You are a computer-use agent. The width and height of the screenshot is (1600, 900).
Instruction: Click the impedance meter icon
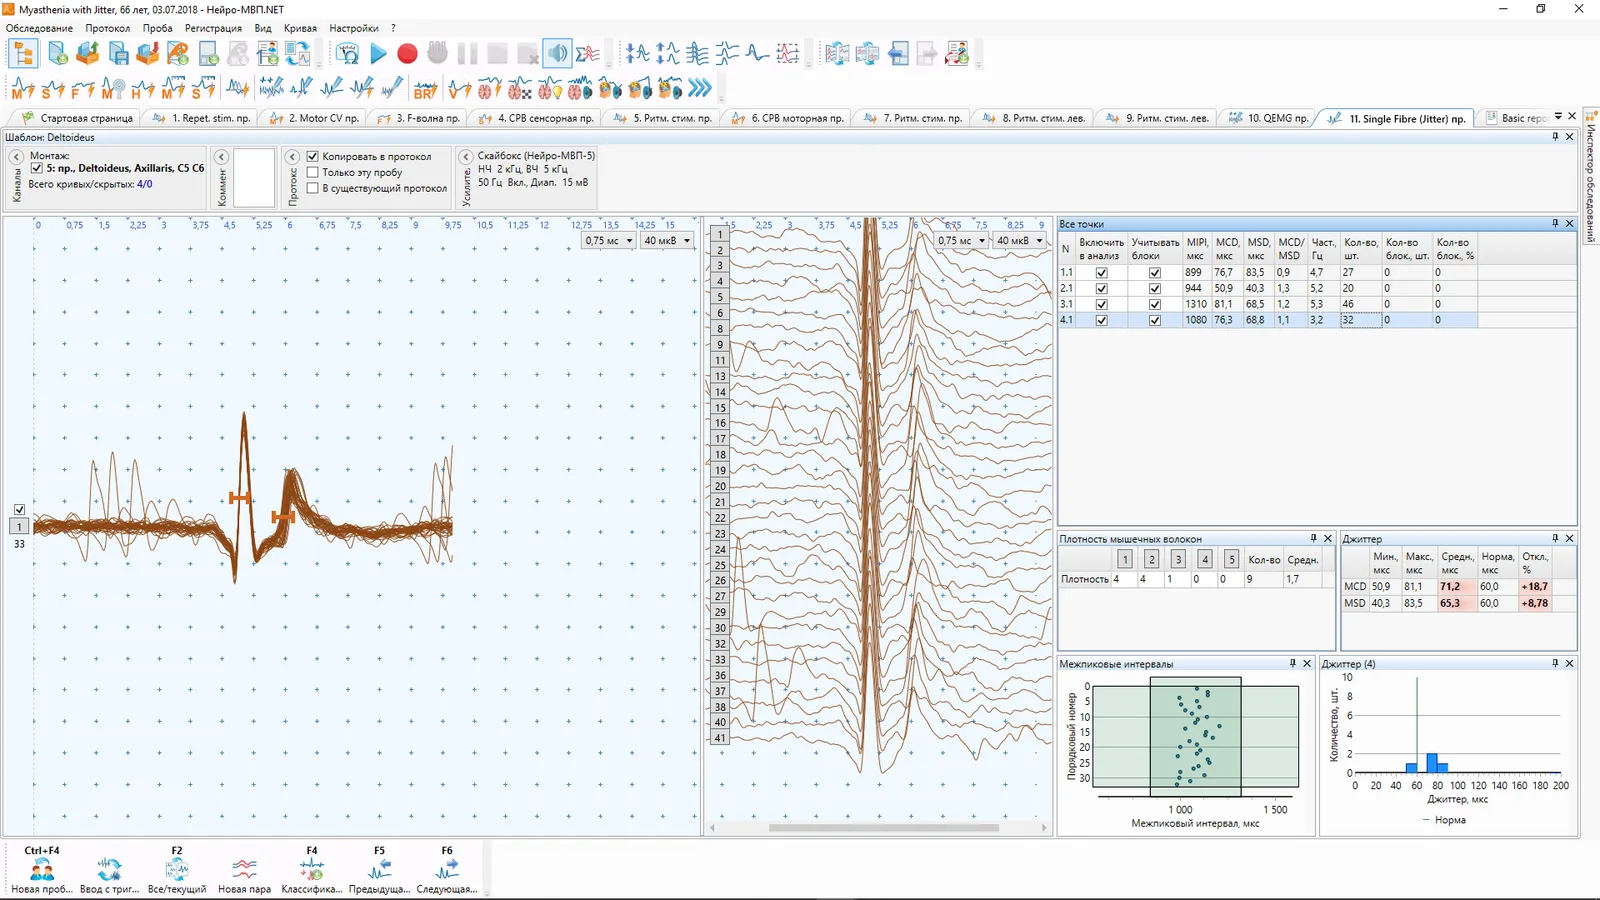347,54
